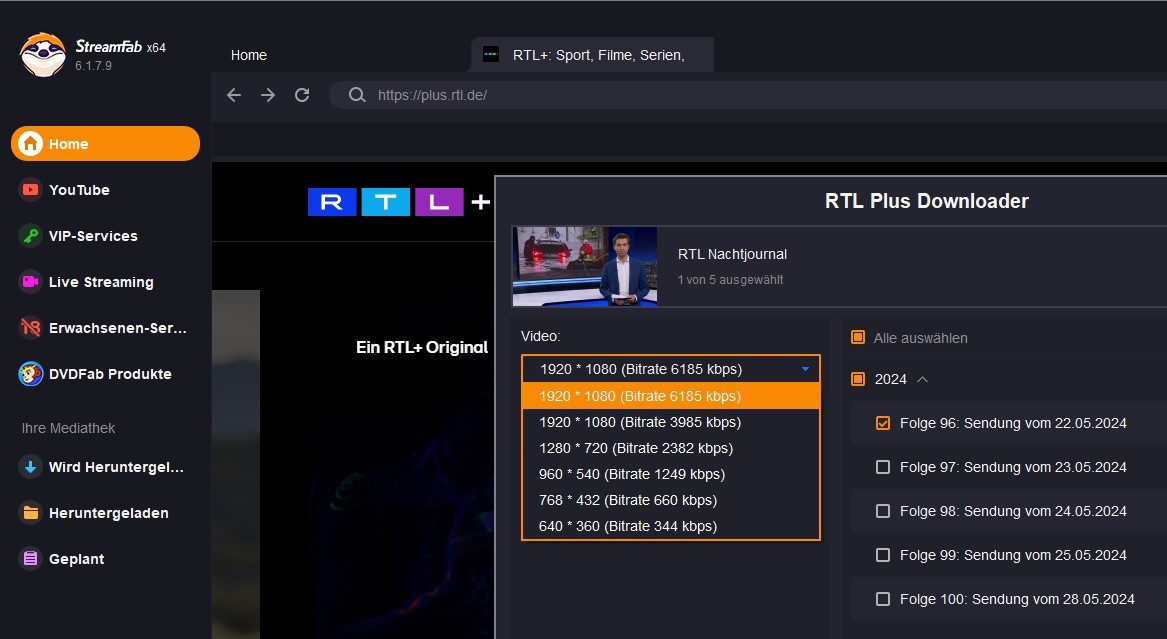Choose 1280 * 720 (Bitrate 2382 kbps)

click(635, 448)
